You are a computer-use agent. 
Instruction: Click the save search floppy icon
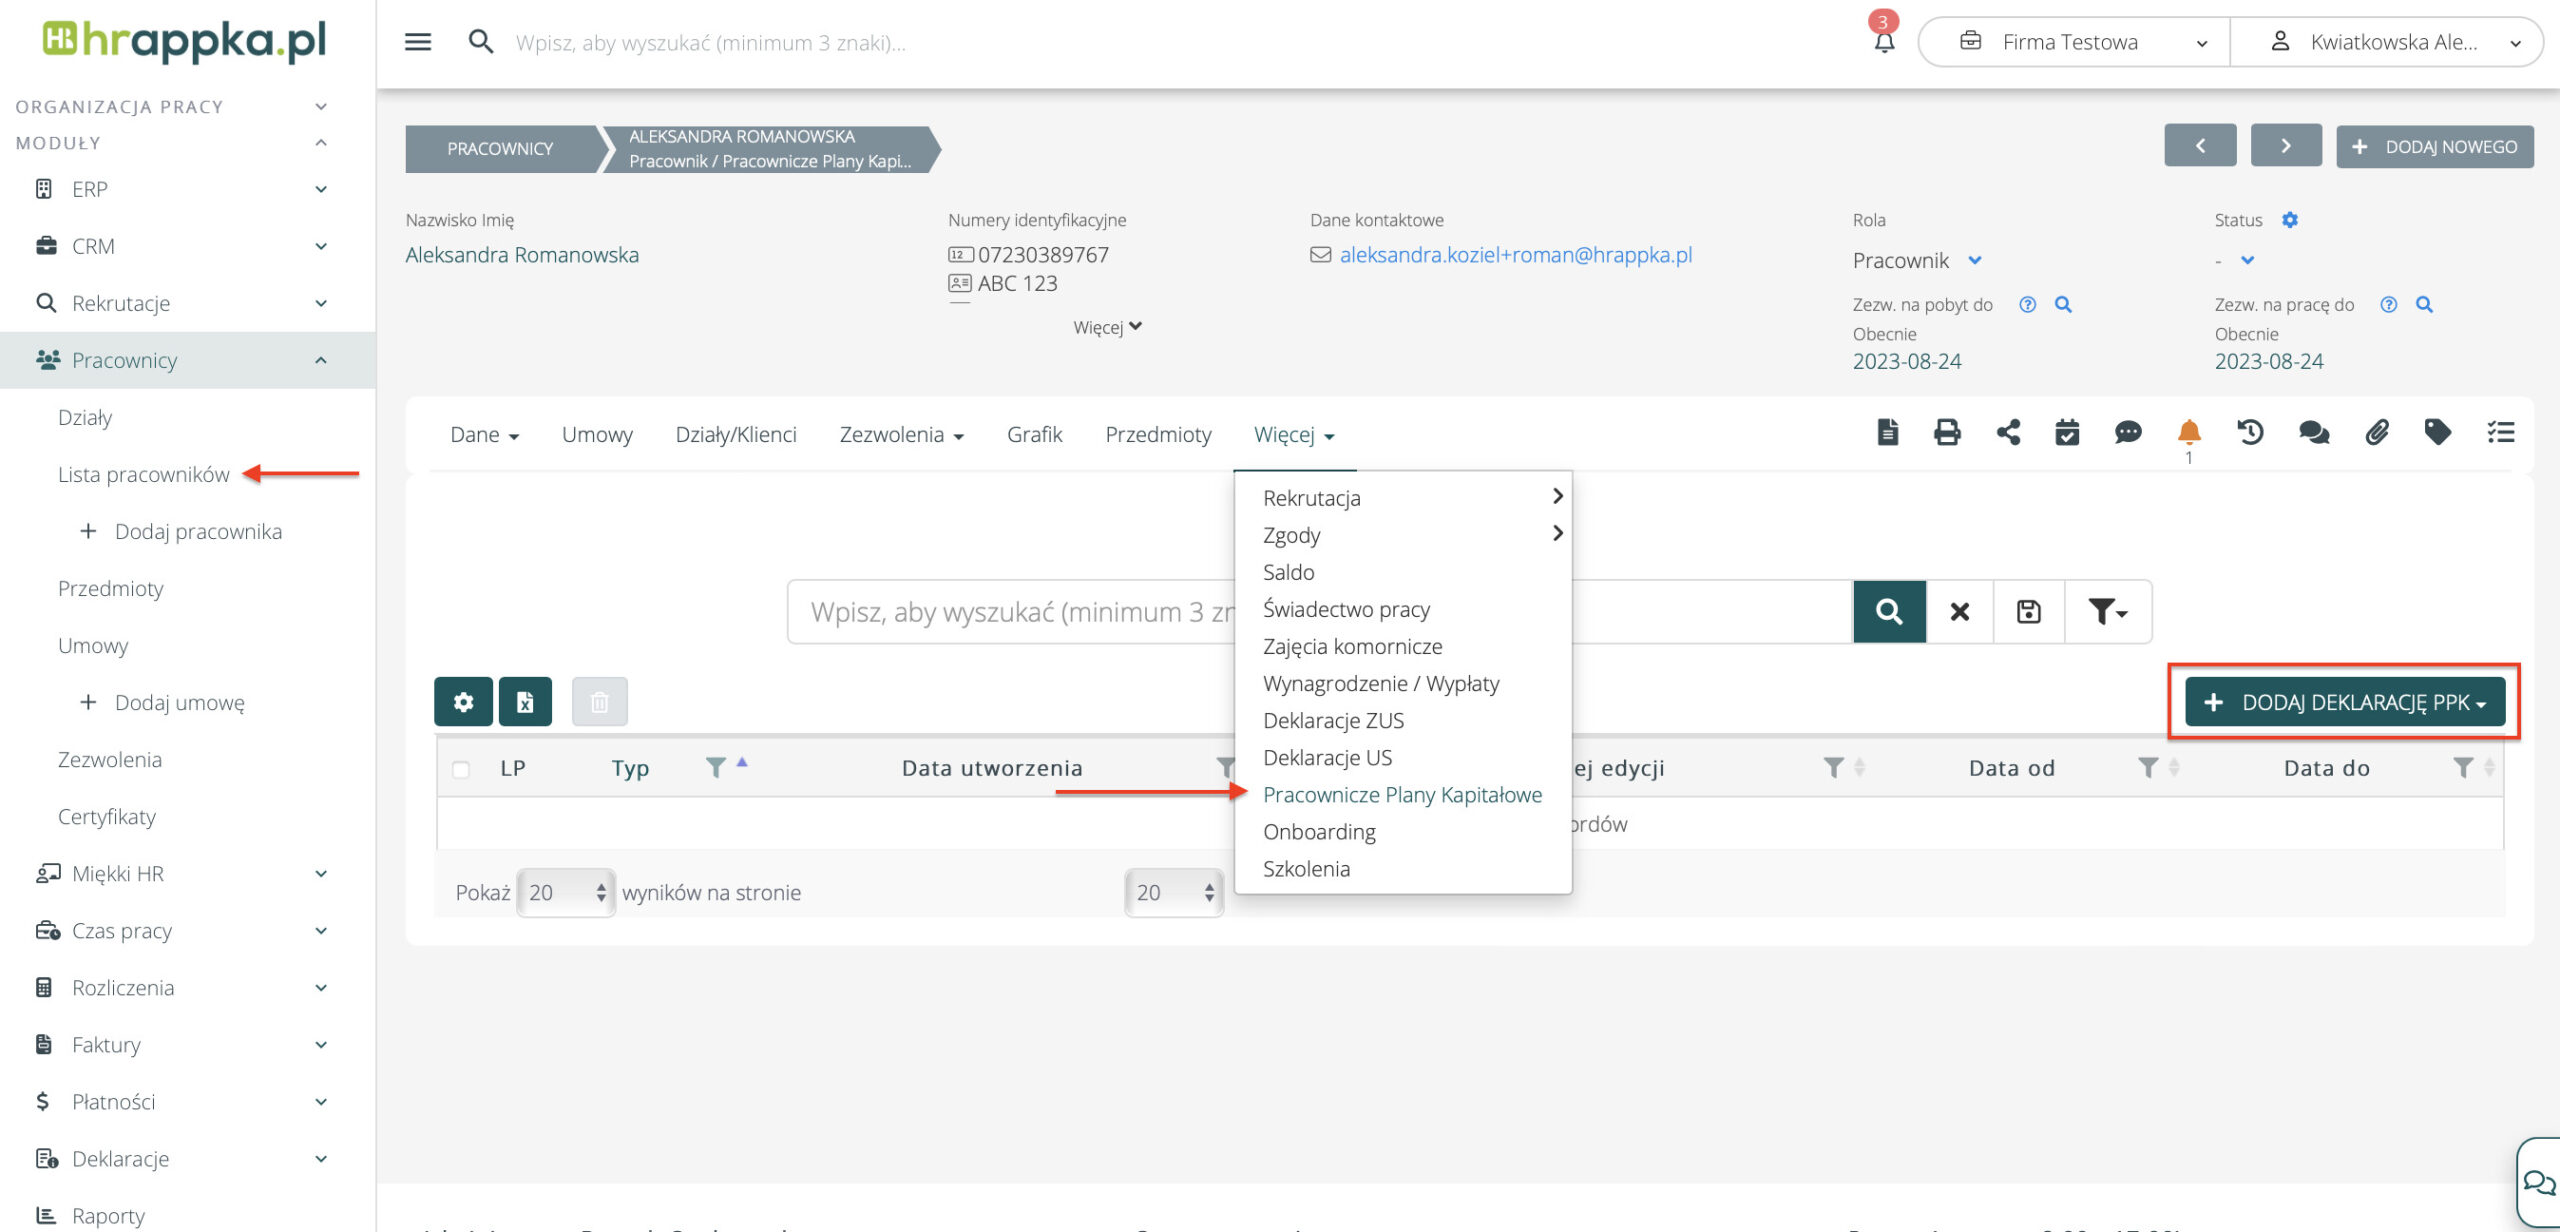pyautogui.click(x=2028, y=612)
